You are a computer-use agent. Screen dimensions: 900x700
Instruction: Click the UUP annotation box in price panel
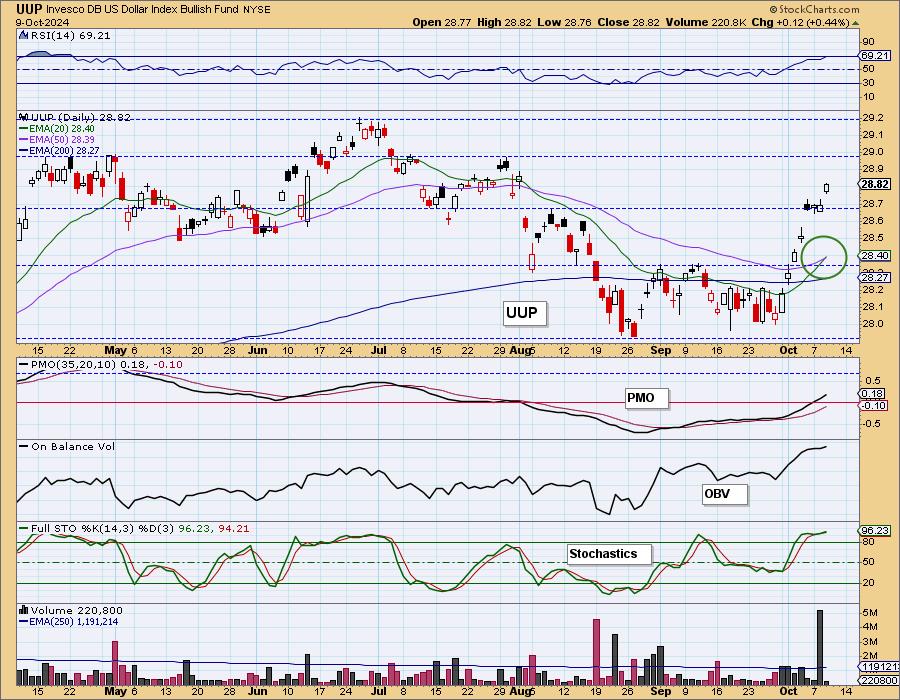(524, 313)
